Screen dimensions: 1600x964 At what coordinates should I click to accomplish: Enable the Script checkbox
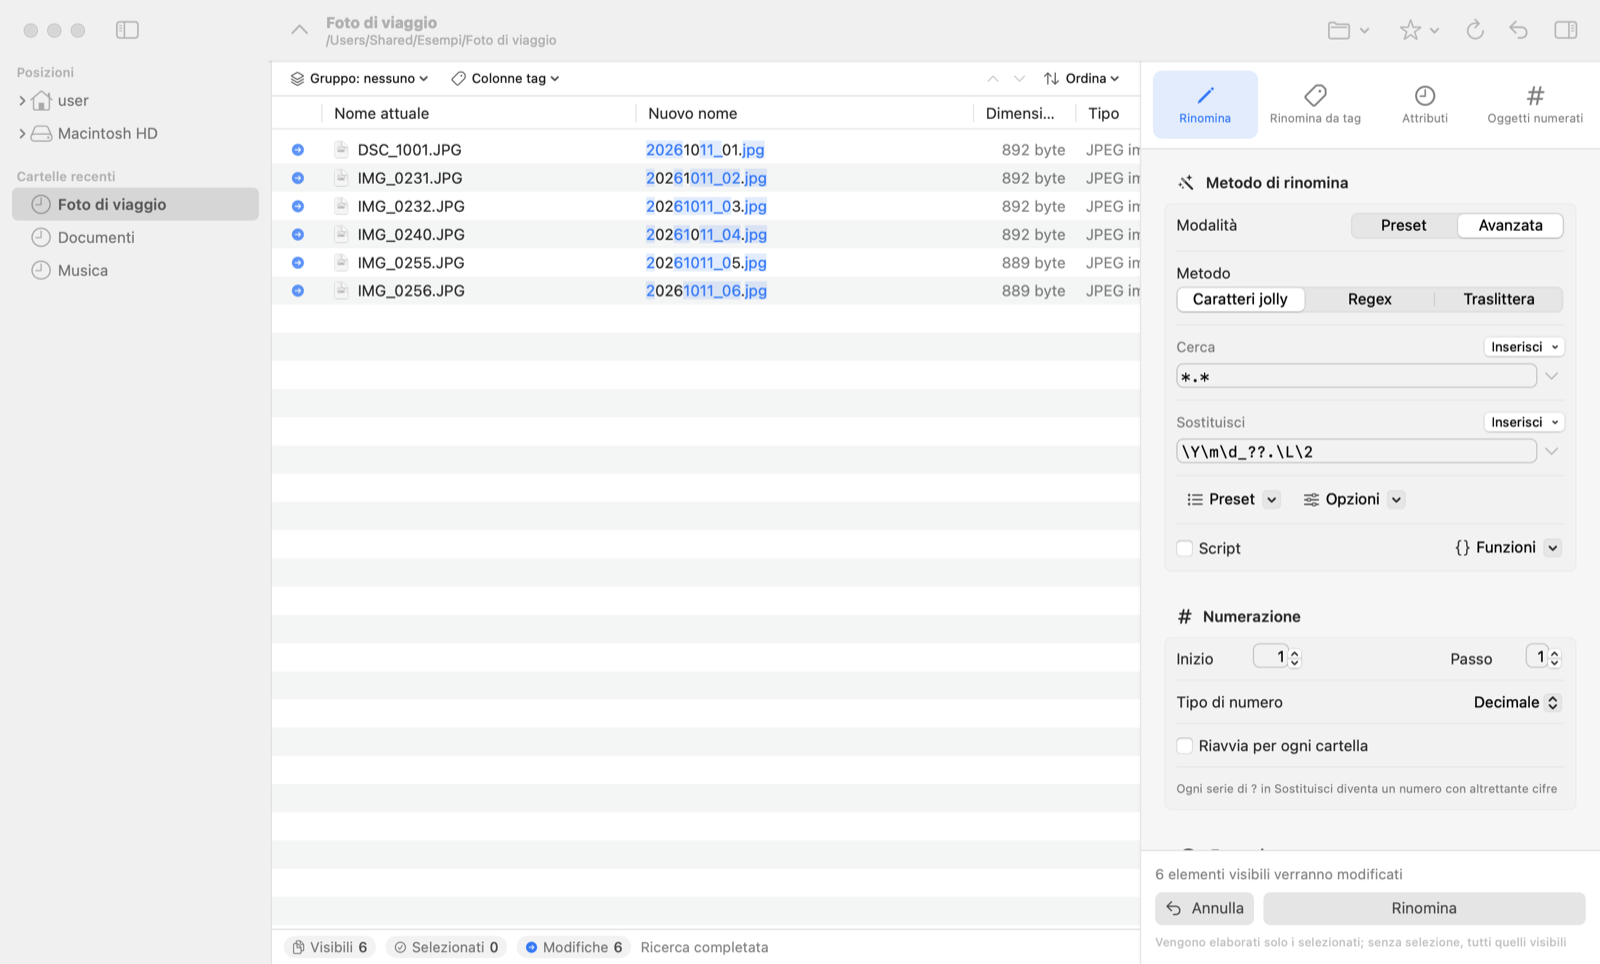(x=1185, y=548)
